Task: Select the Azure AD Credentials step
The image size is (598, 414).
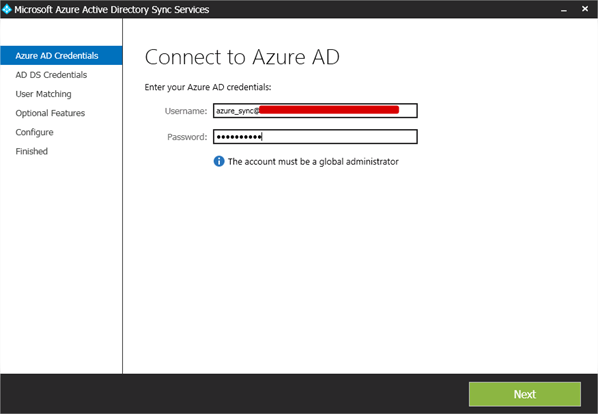Action: (x=61, y=56)
